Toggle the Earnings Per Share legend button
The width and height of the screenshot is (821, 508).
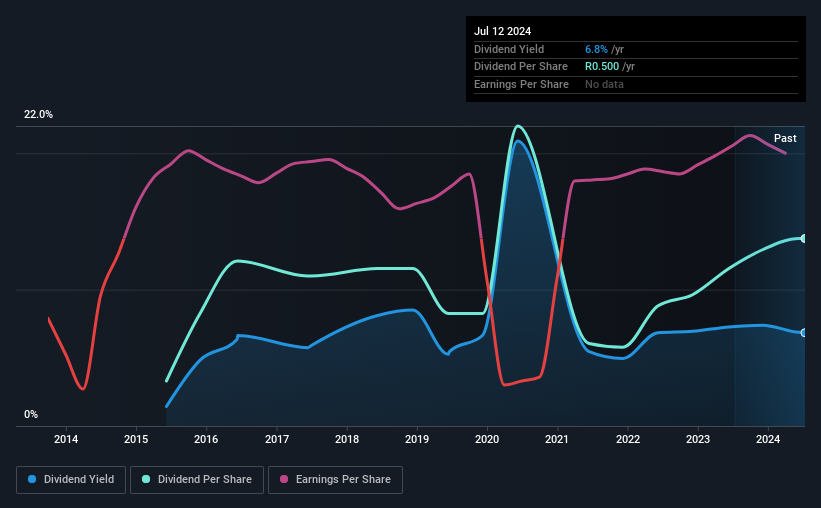tap(335, 480)
